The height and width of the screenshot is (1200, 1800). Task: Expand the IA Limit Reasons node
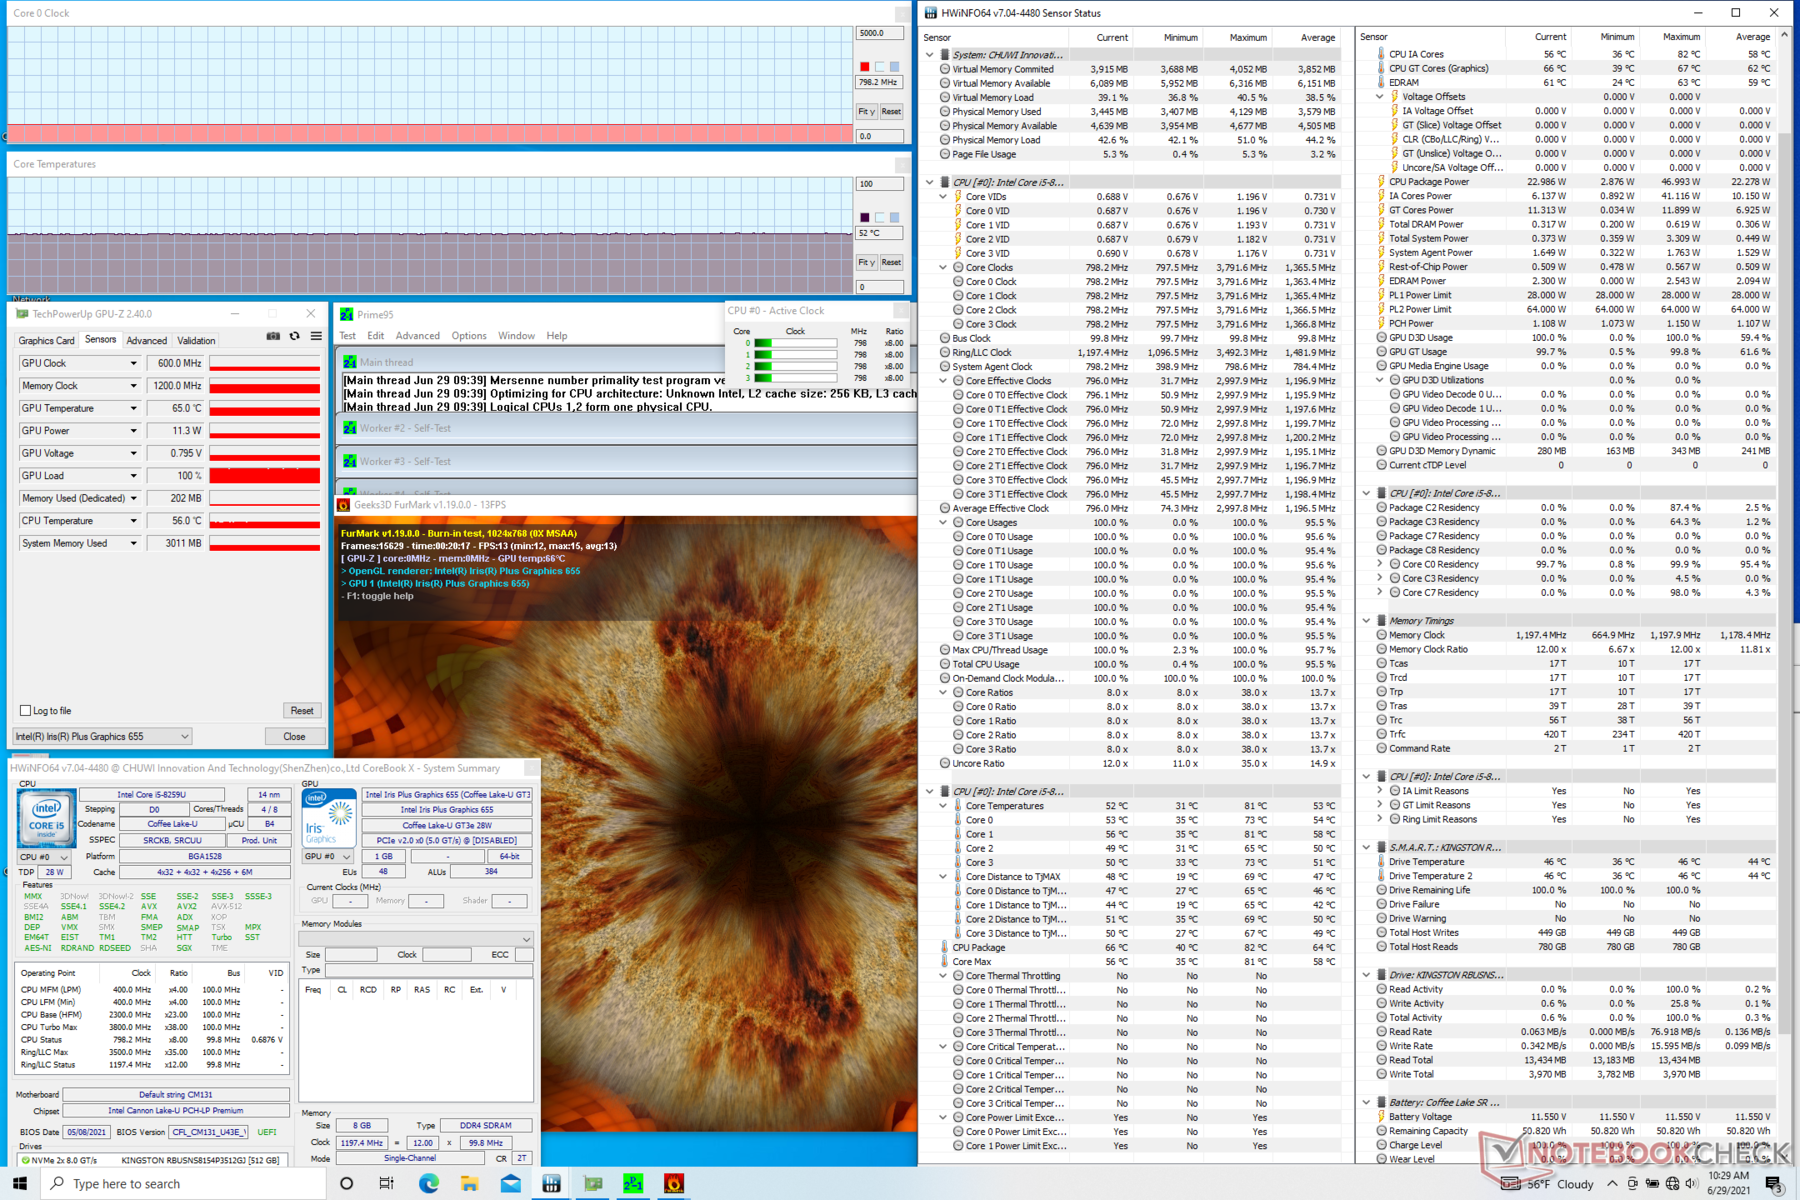[1380, 791]
